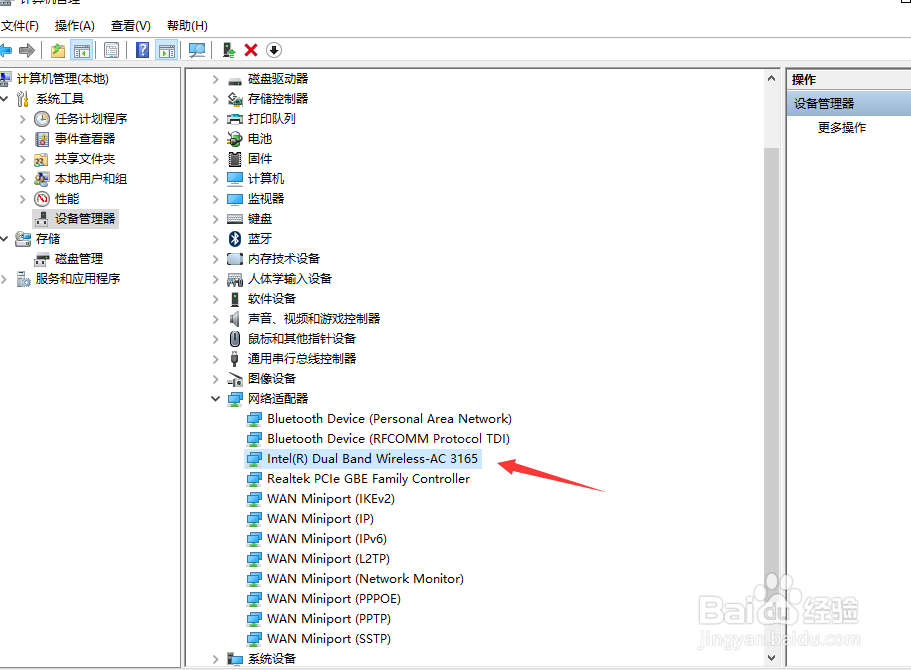Expand the 系统设备 node
The width and height of the screenshot is (911, 670).
[216, 659]
